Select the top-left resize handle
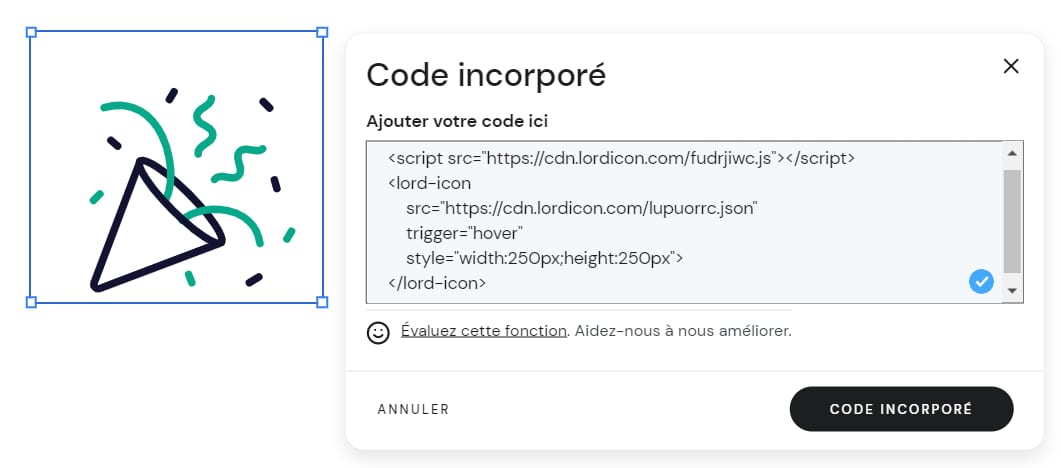The height and width of the screenshot is (468, 1061). (x=31, y=33)
